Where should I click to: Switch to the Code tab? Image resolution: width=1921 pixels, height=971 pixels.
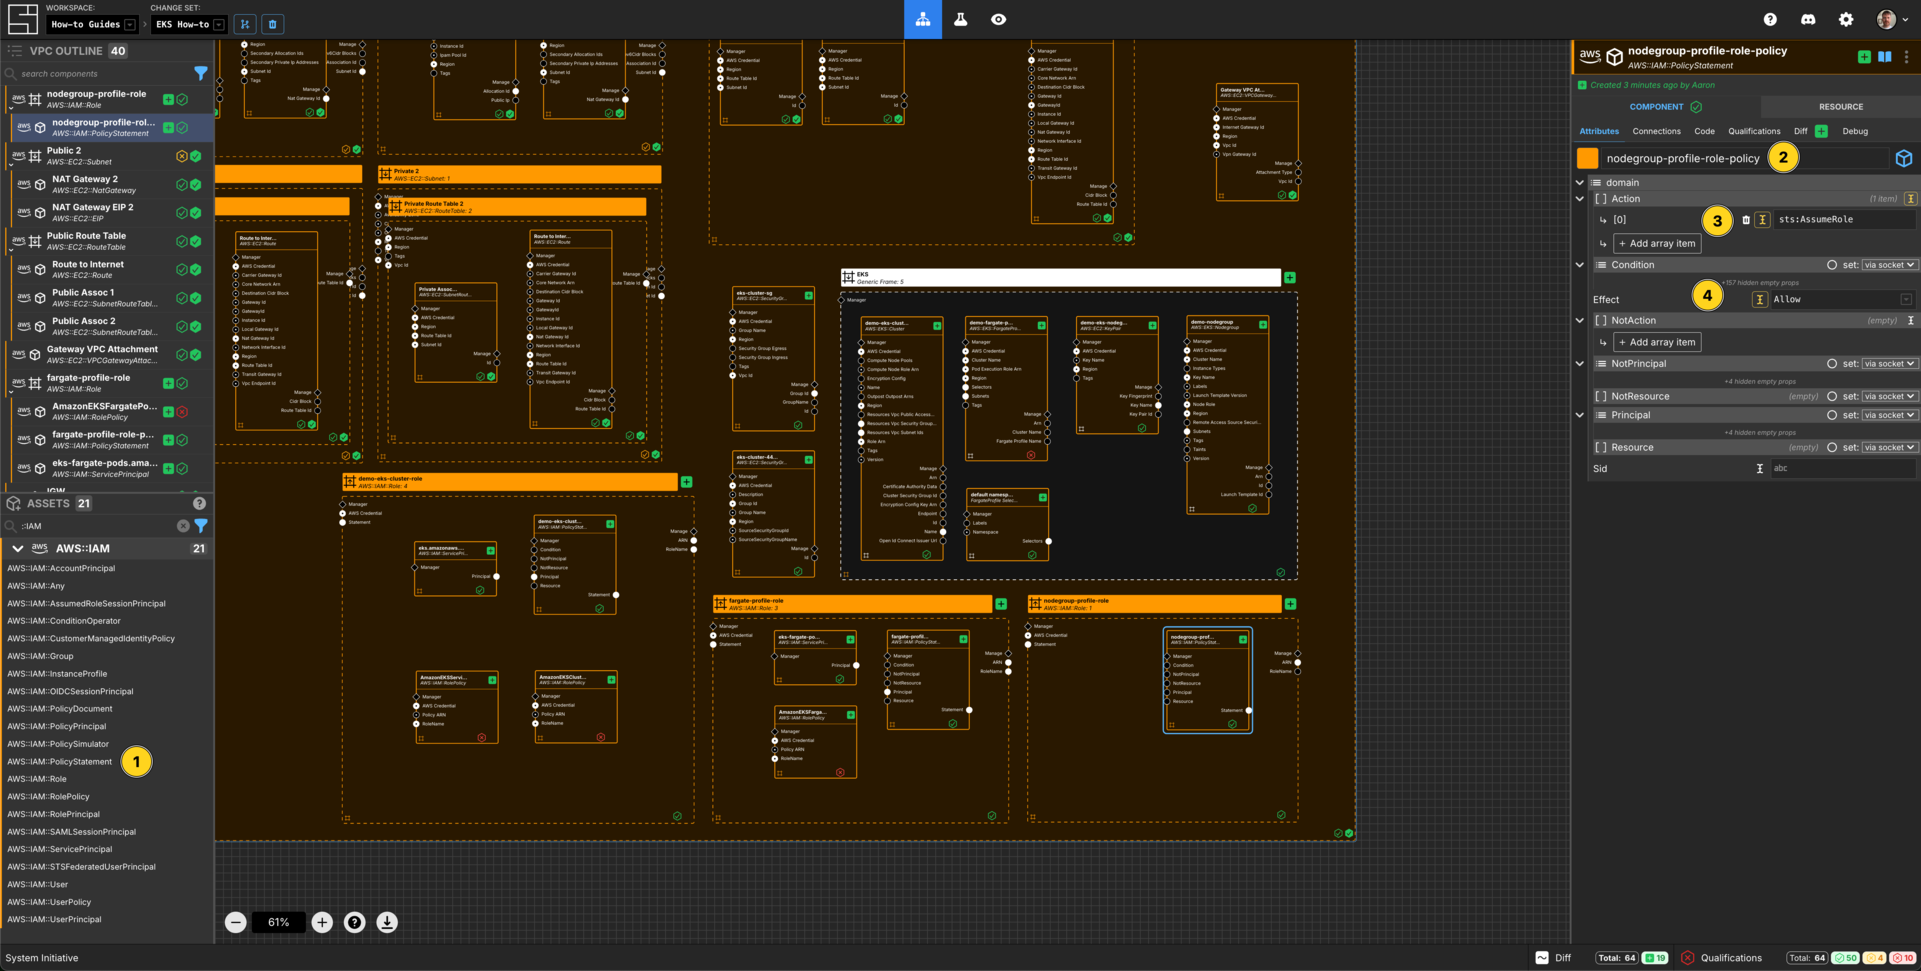[1704, 131]
